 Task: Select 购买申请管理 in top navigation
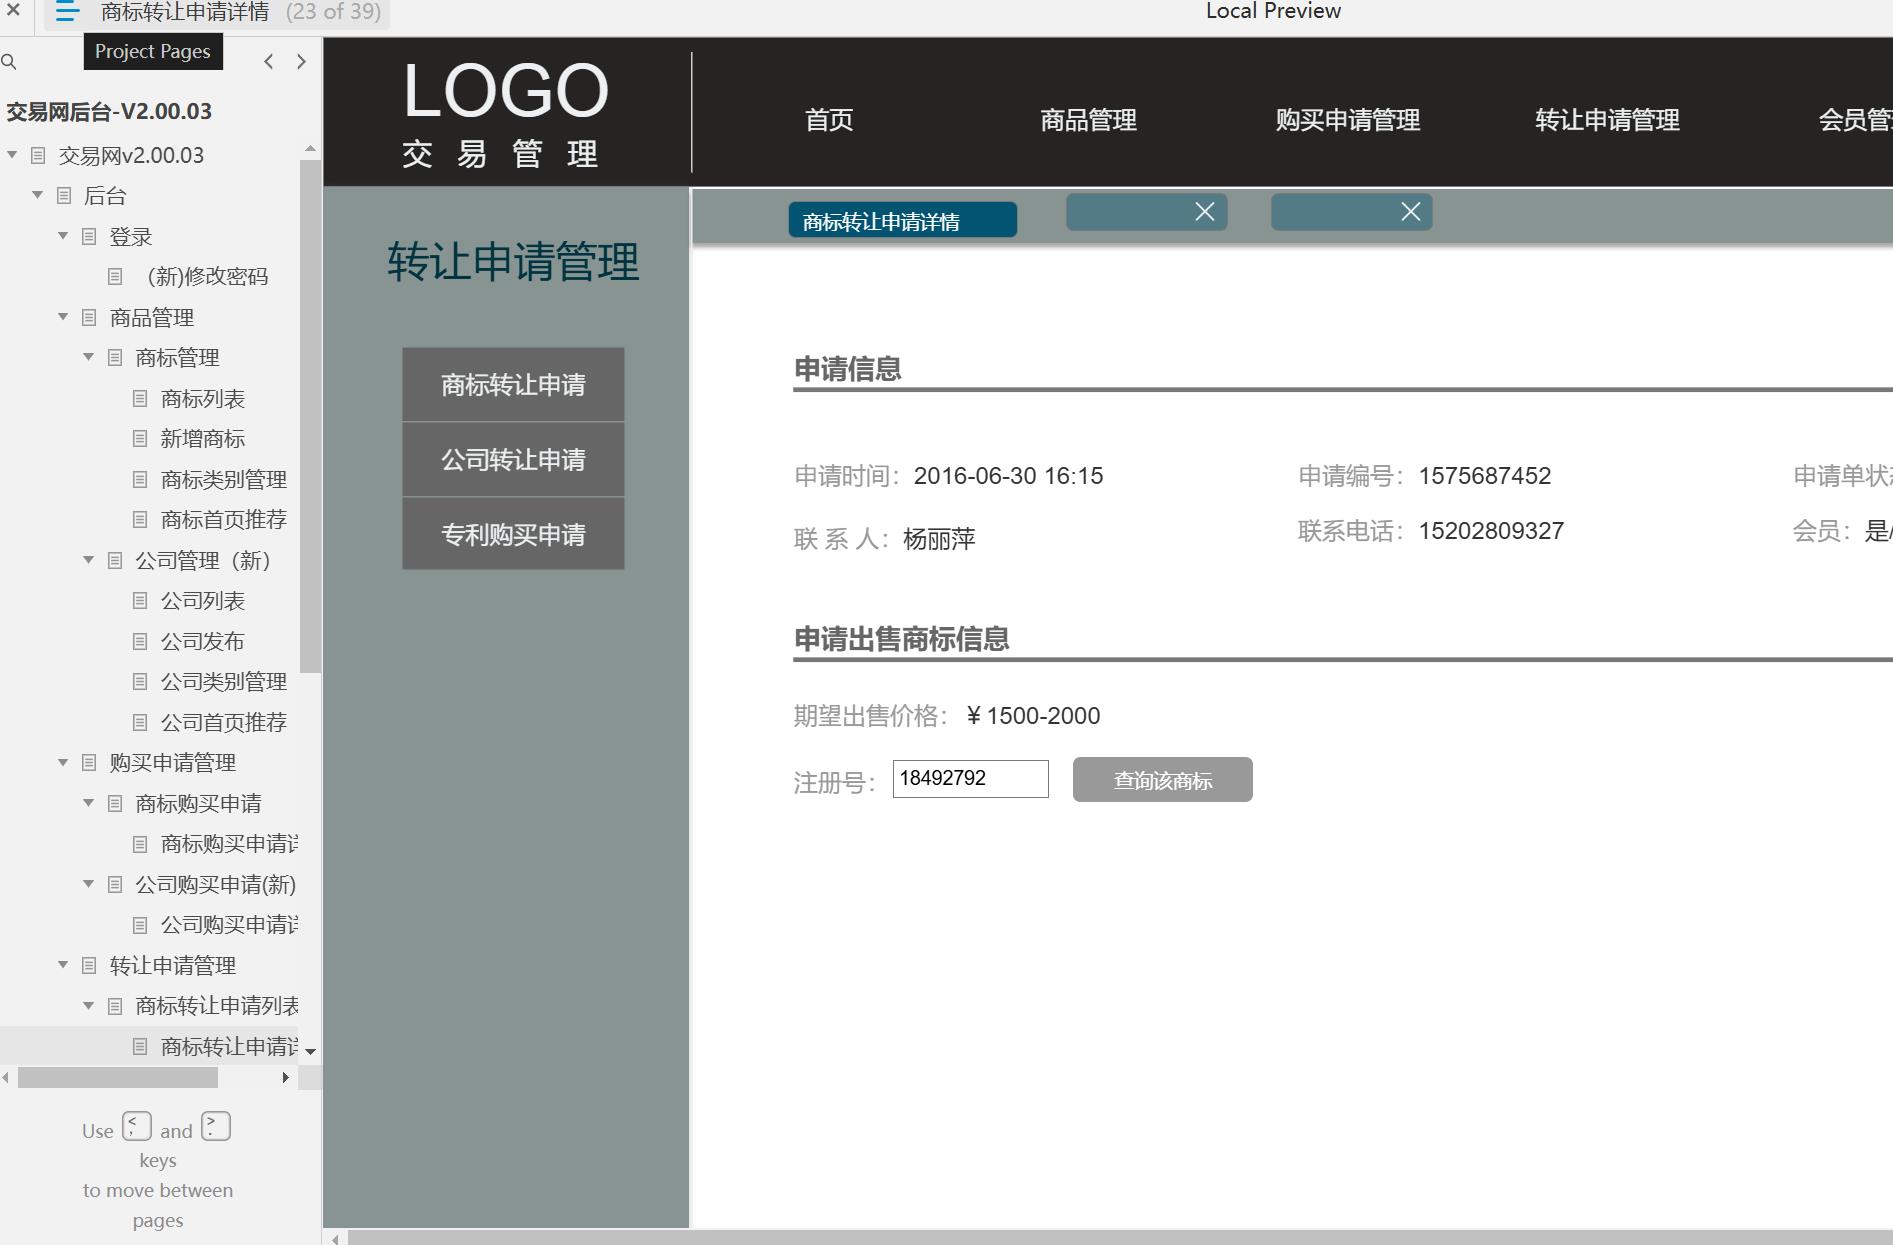[x=1347, y=120]
